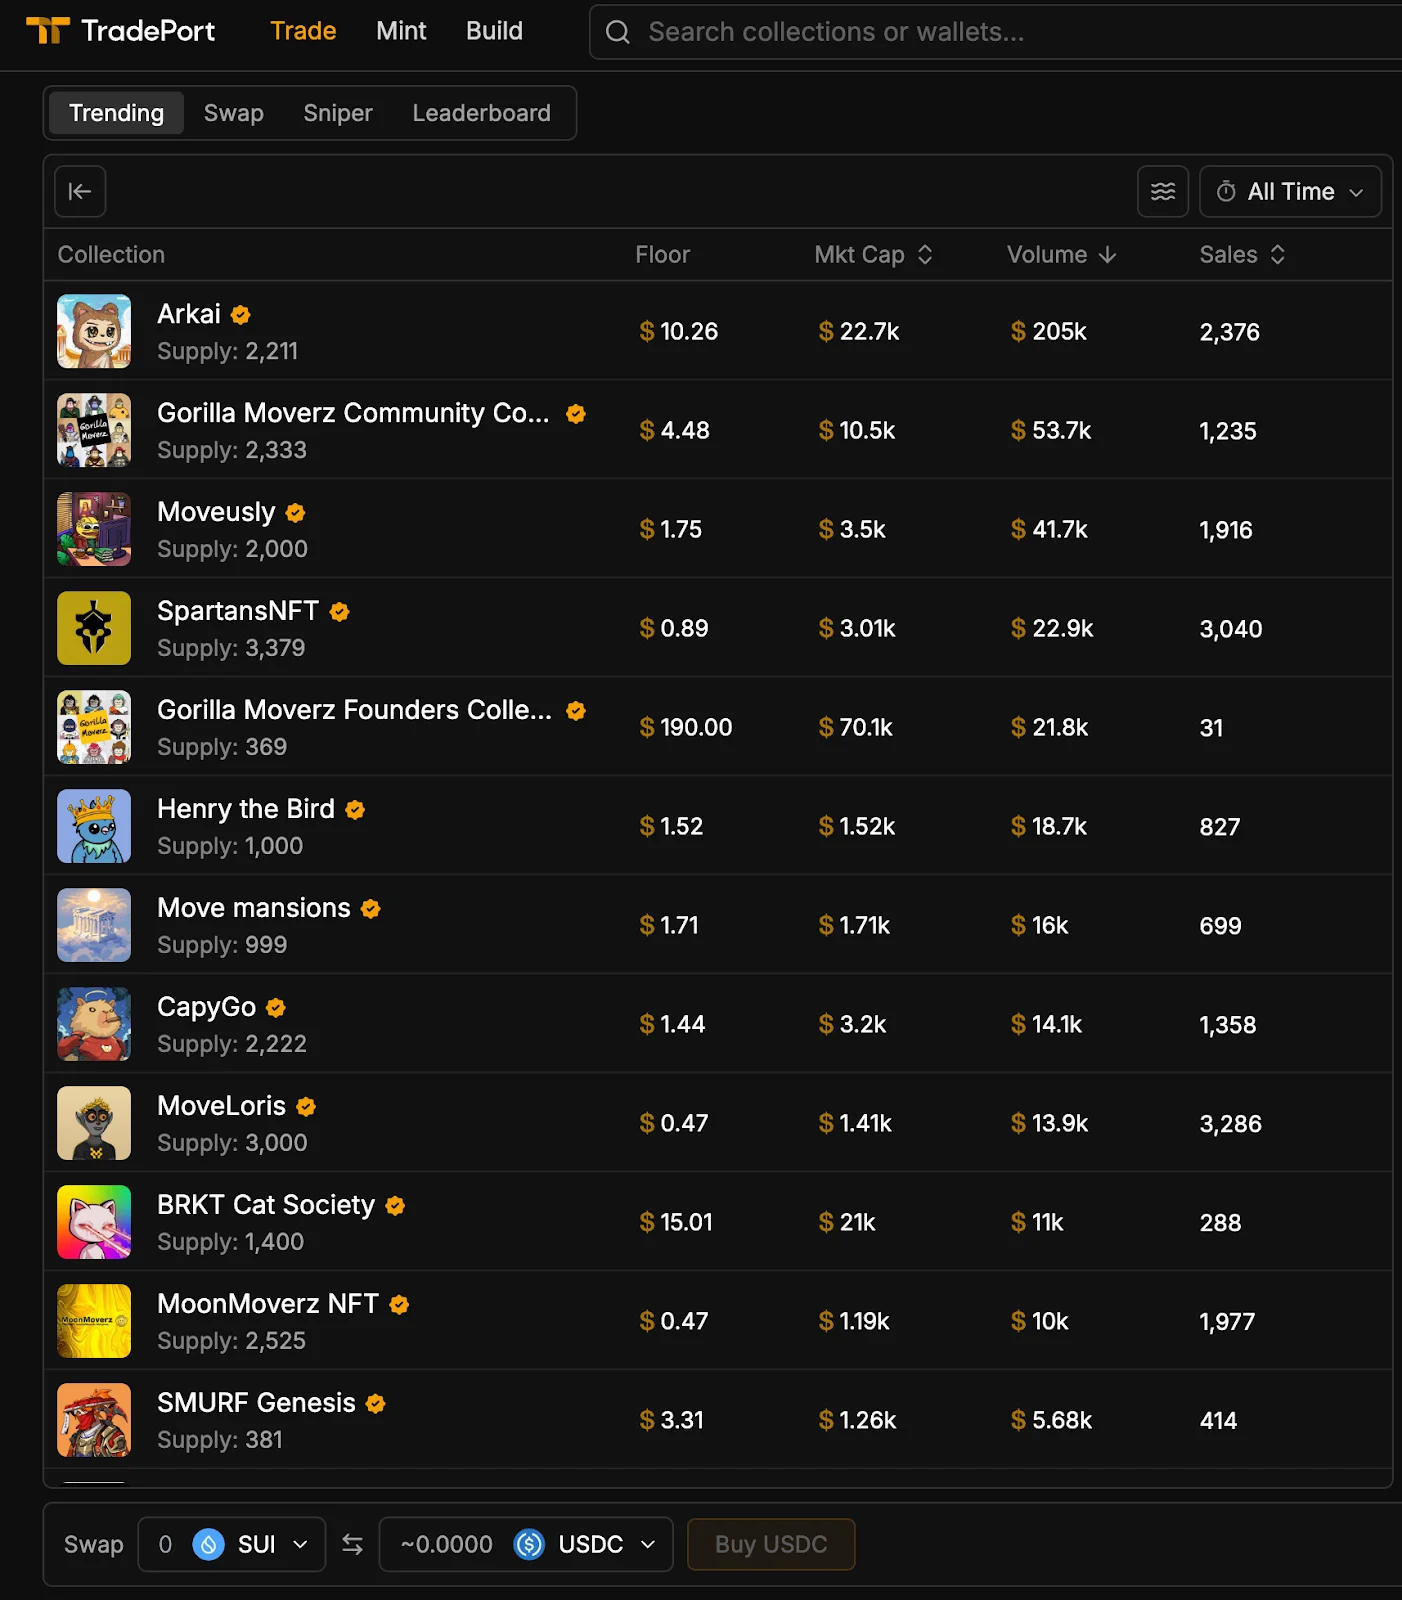1402x1600 pixels.
Task: Click the swap direction arrows icon
Action: coord(352,1544)
